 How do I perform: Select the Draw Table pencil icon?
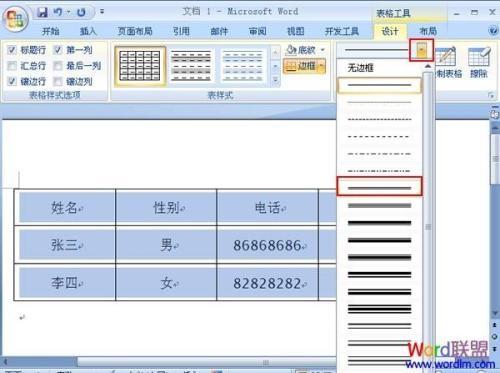(x=446, y=56)
